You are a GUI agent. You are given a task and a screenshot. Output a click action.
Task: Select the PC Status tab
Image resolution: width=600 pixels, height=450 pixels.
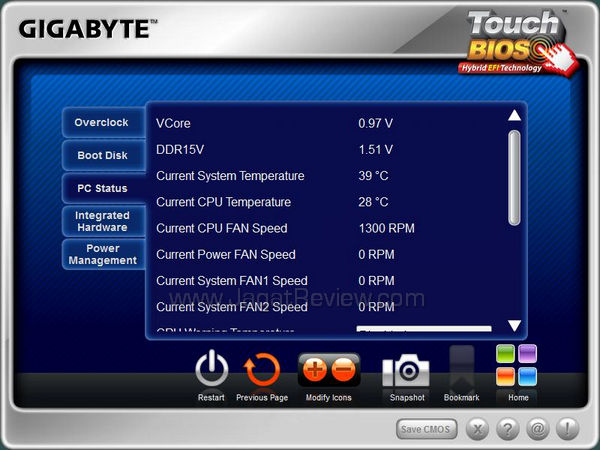(x=102, y=188)
